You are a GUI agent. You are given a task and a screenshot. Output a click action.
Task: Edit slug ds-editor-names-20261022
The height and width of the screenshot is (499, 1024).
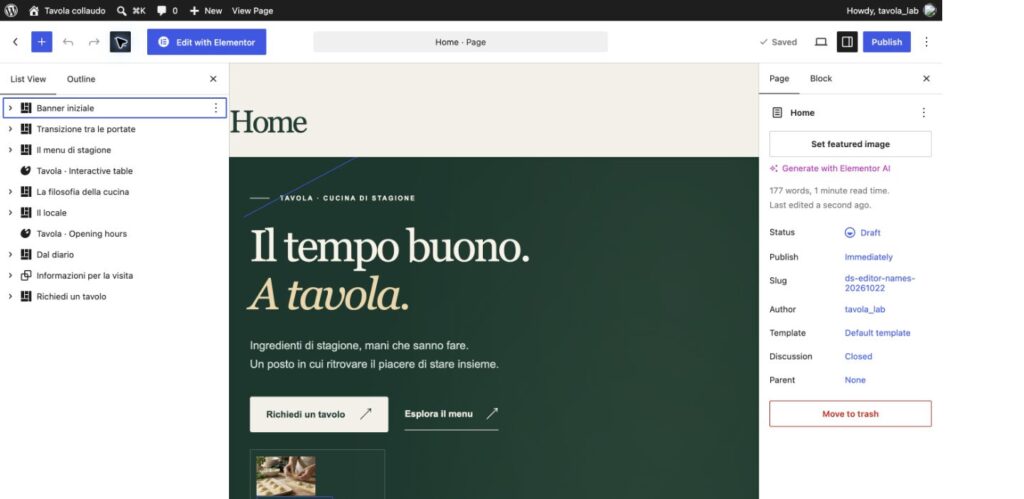click(880, 283)
